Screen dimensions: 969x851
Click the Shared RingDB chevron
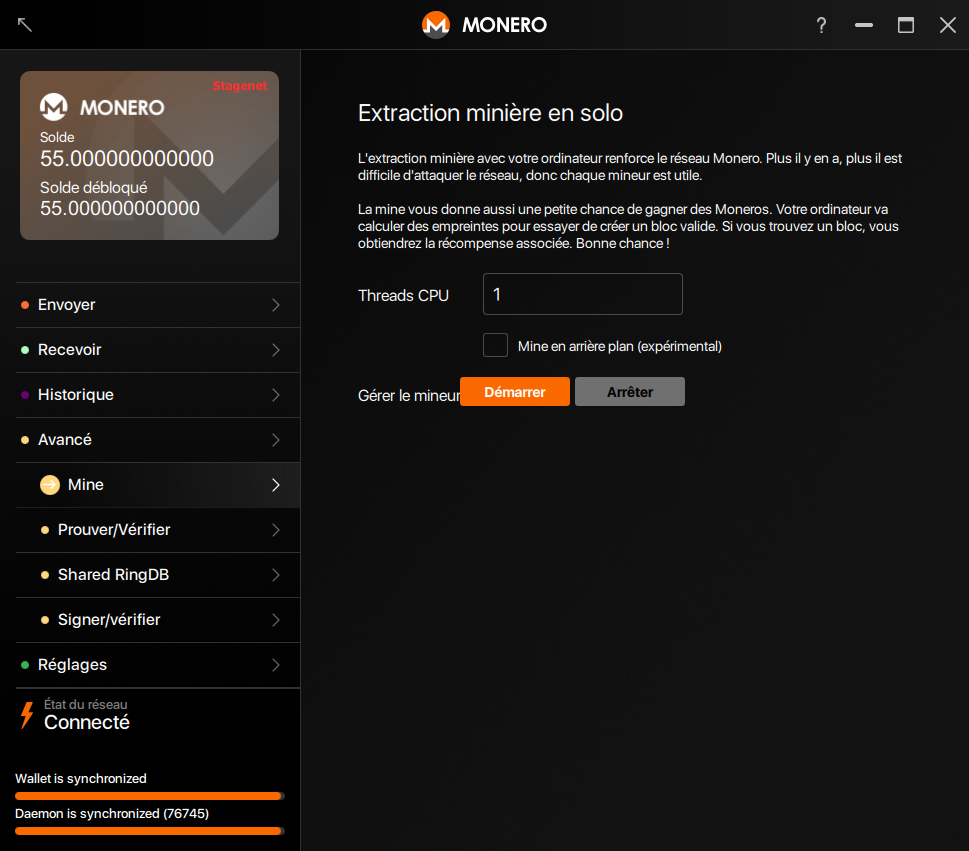(276, 575)
